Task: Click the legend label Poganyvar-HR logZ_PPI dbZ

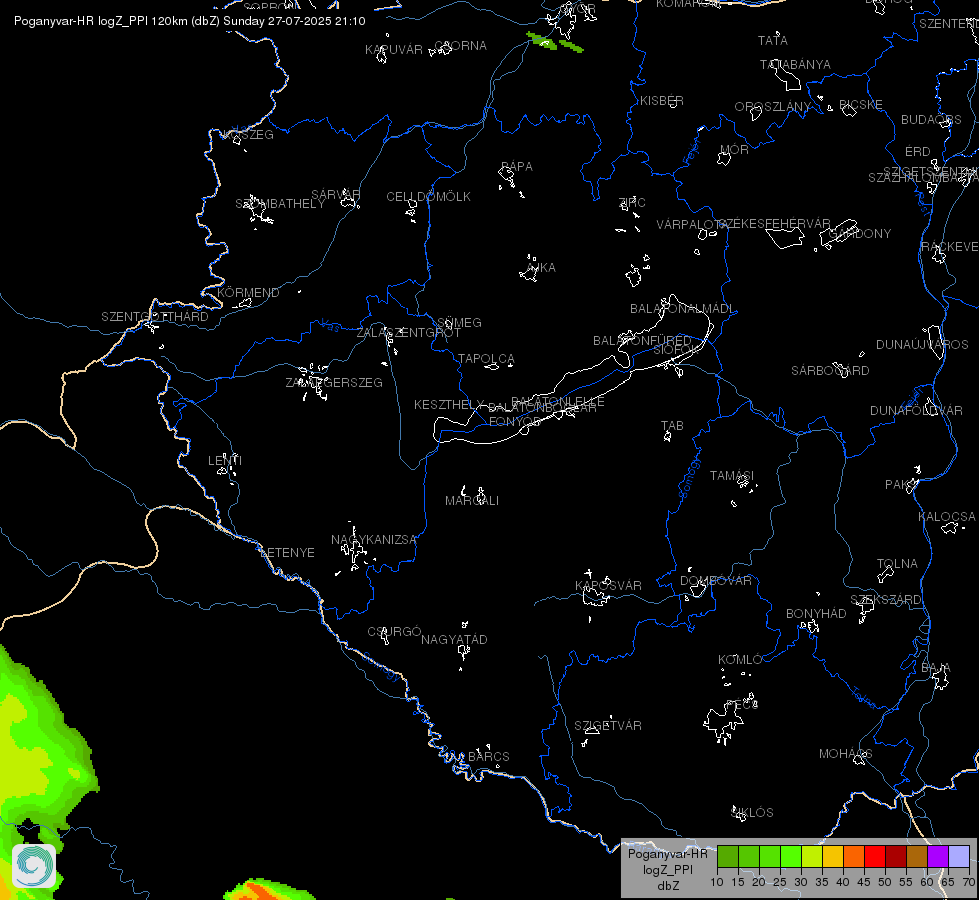Action: pos(667,869)
